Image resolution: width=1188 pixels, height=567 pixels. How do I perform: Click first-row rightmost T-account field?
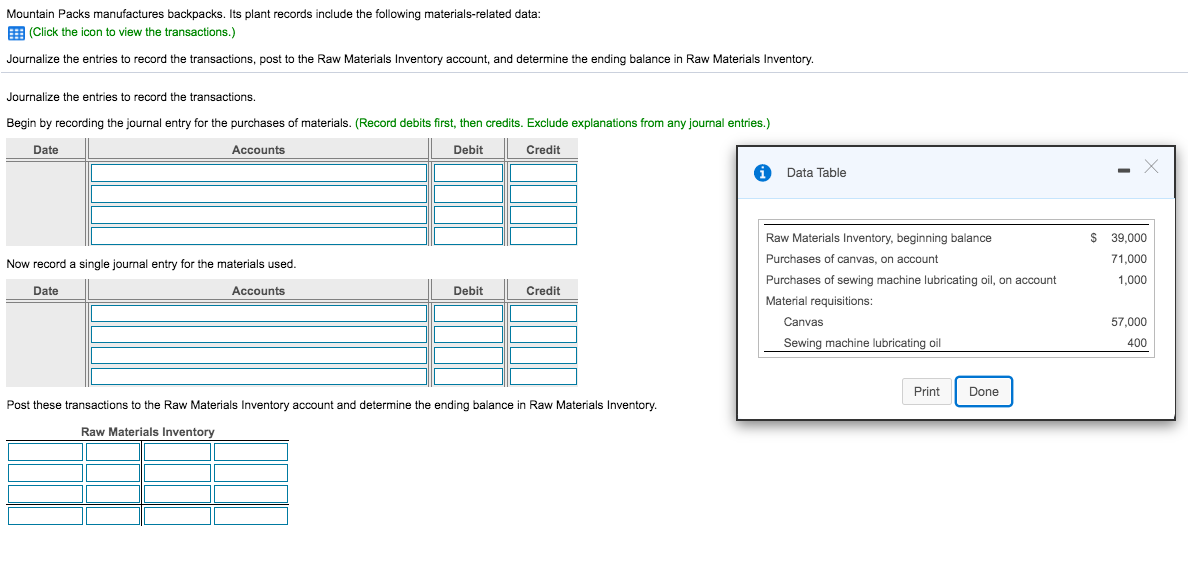pos(251,452)
